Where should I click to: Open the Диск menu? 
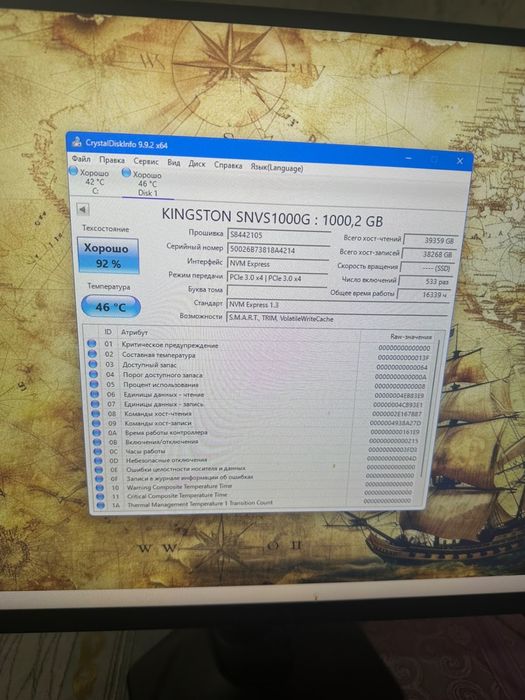[196, 164]
